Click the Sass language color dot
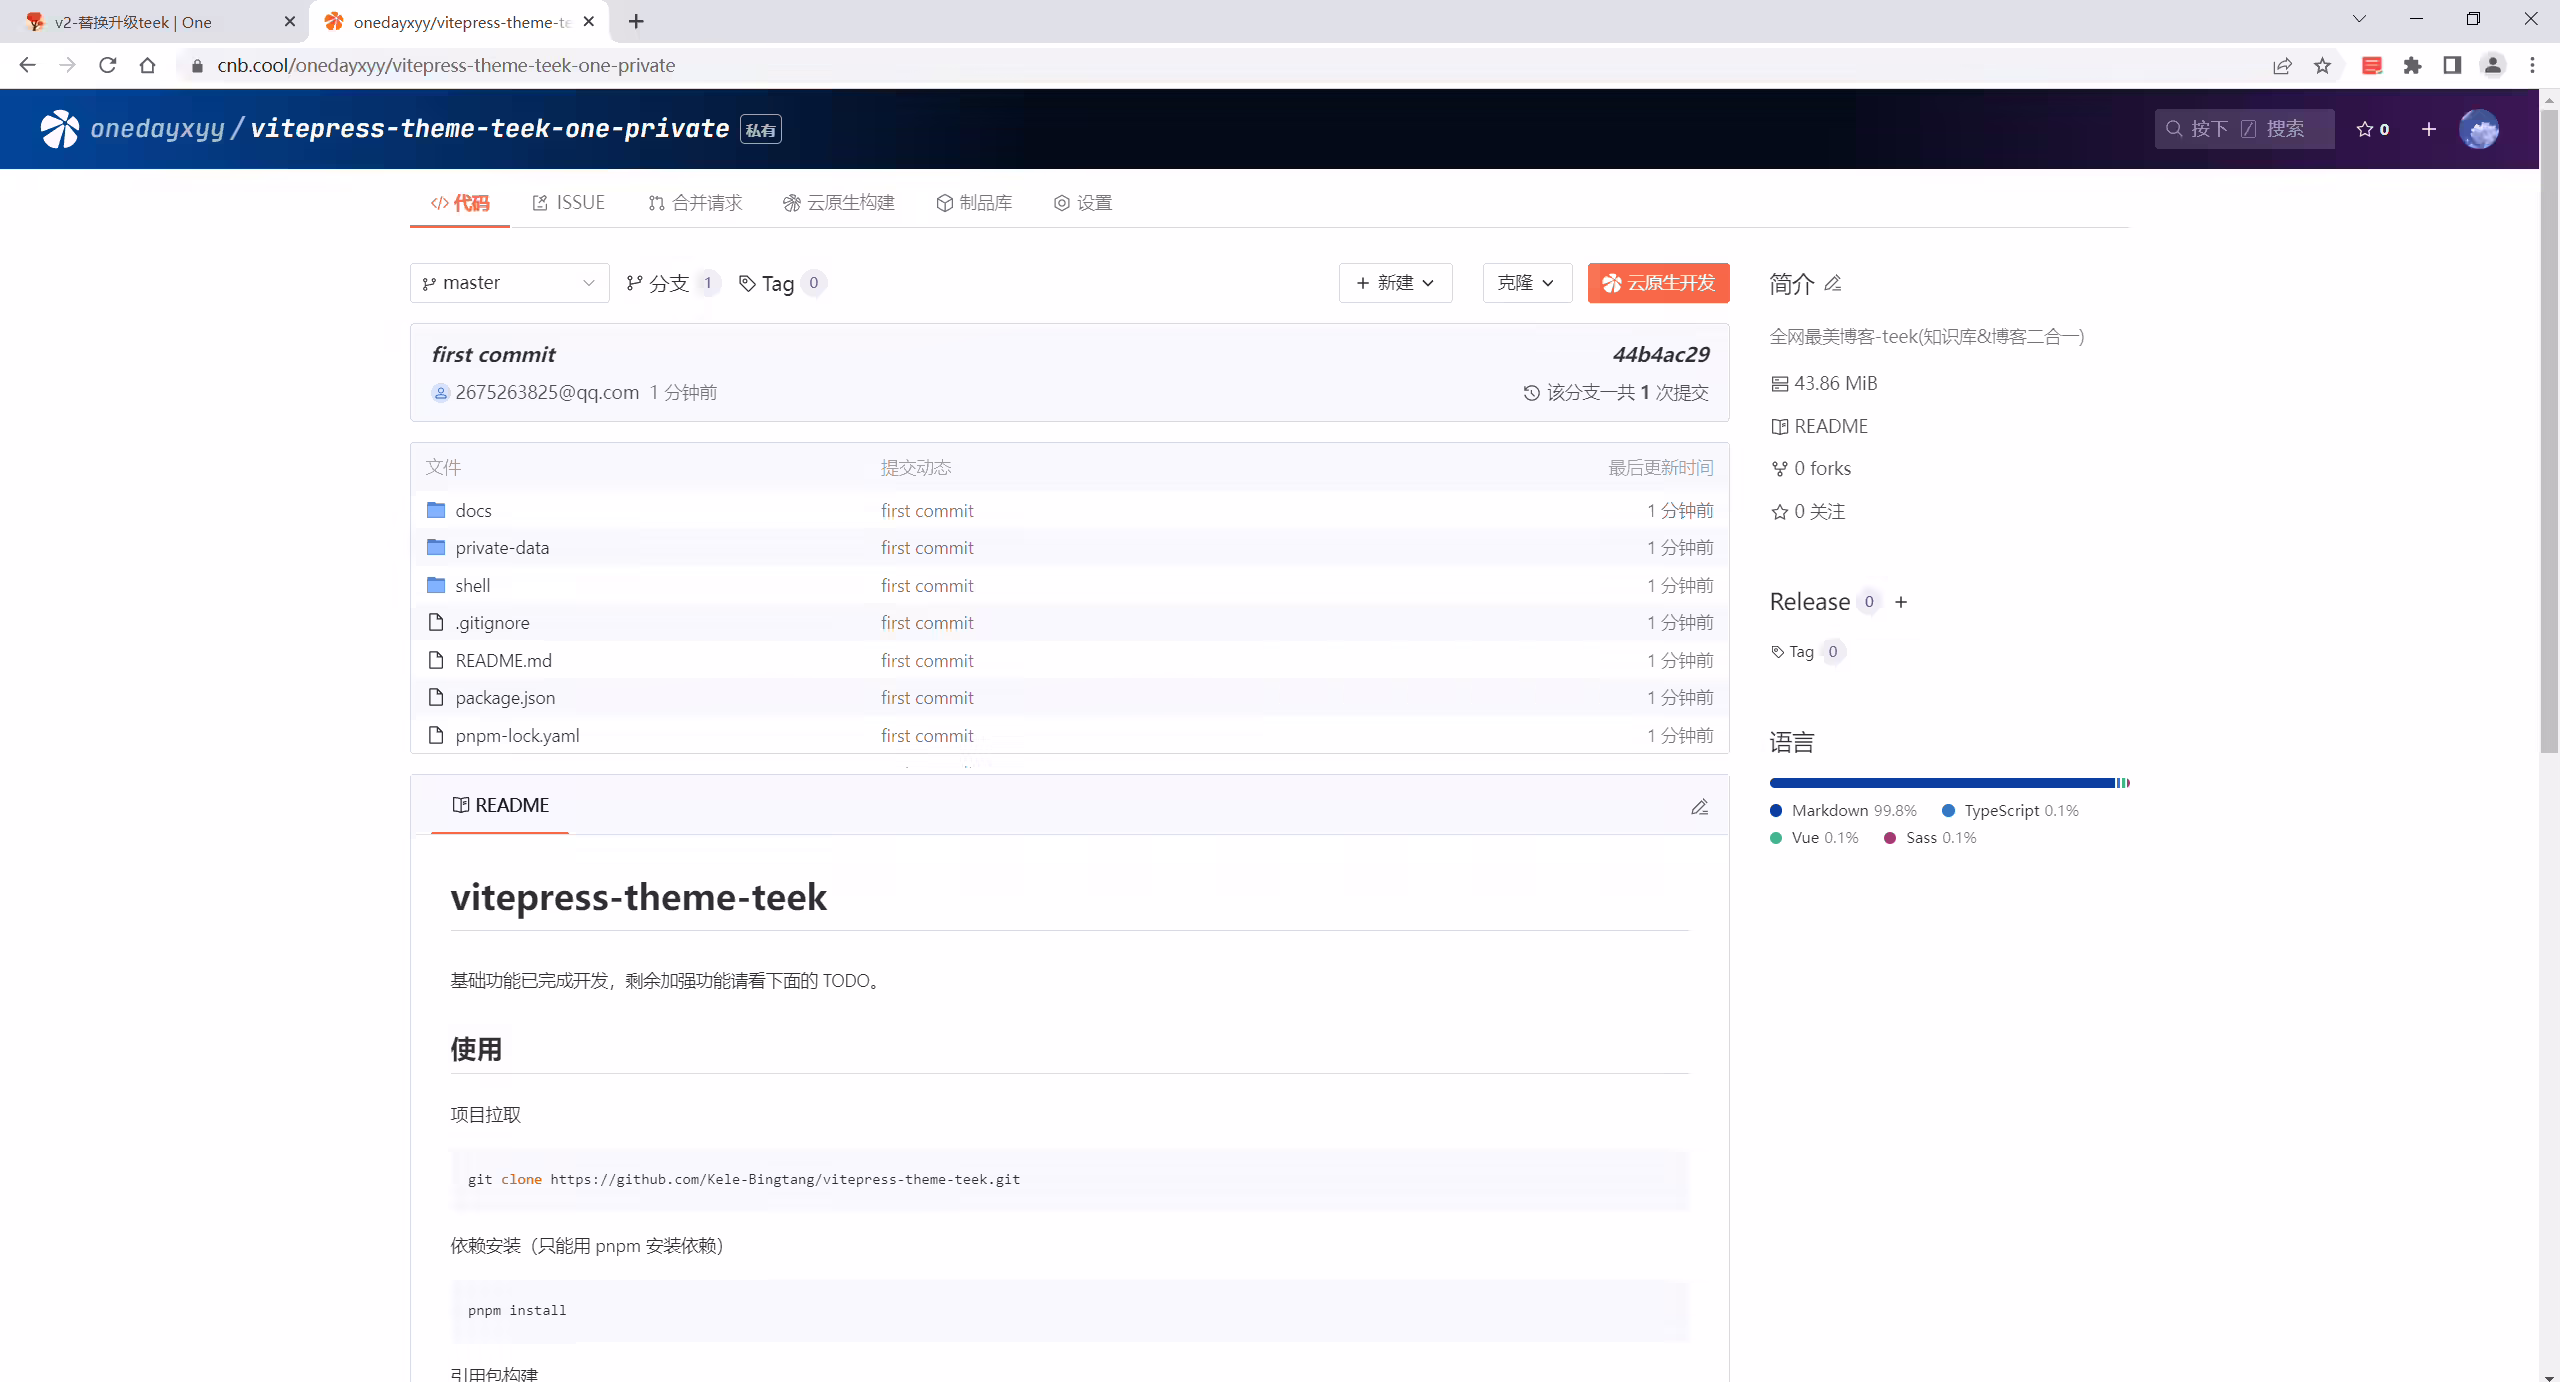This screenshot has height=1382, width=2560. pos(1890,838)
